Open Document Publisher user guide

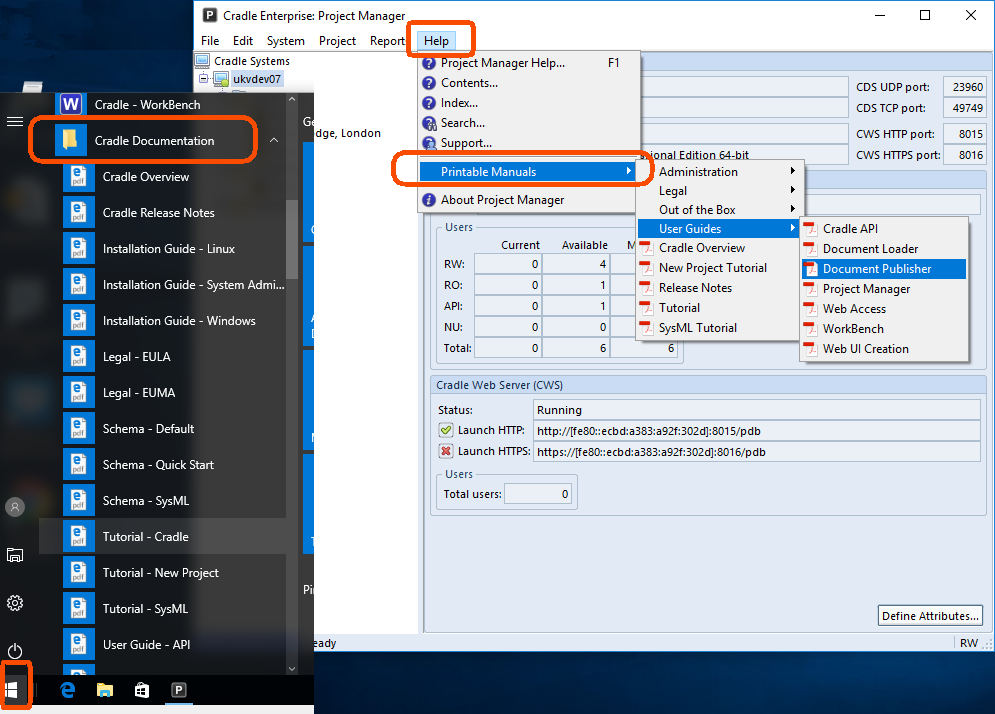(x=884, y=268)
